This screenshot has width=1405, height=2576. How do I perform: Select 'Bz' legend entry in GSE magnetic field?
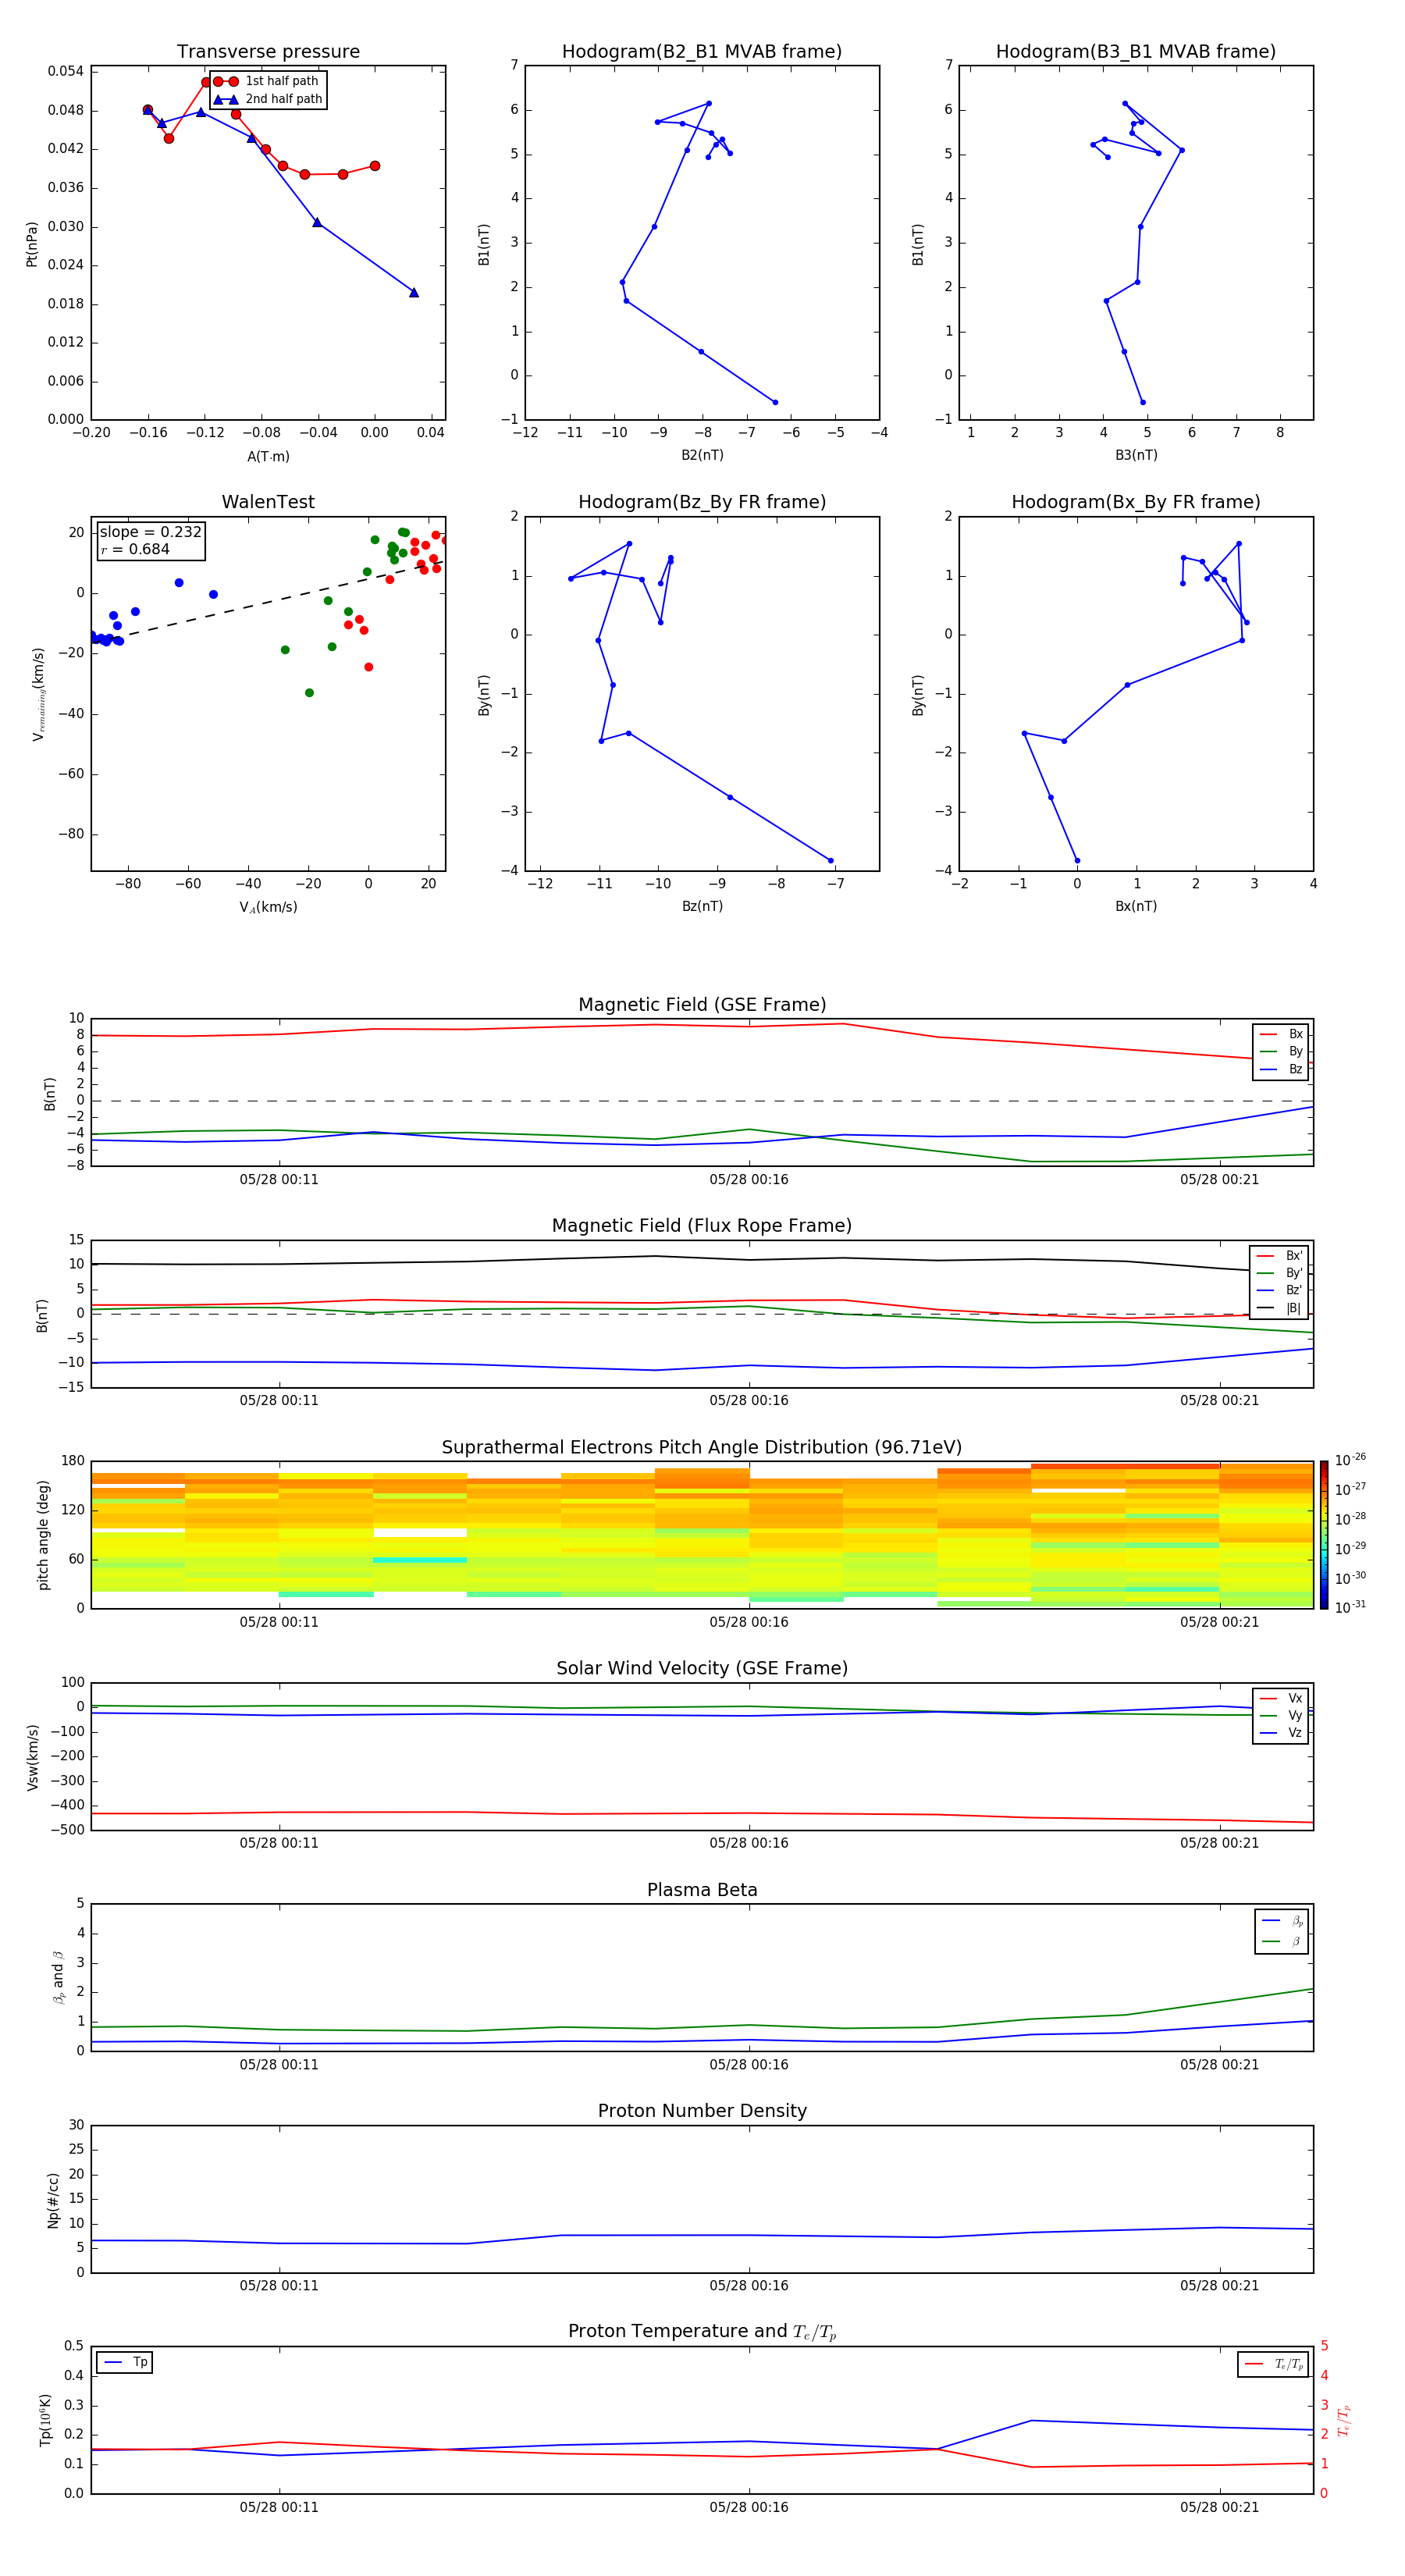[x=1282, y=1069]
